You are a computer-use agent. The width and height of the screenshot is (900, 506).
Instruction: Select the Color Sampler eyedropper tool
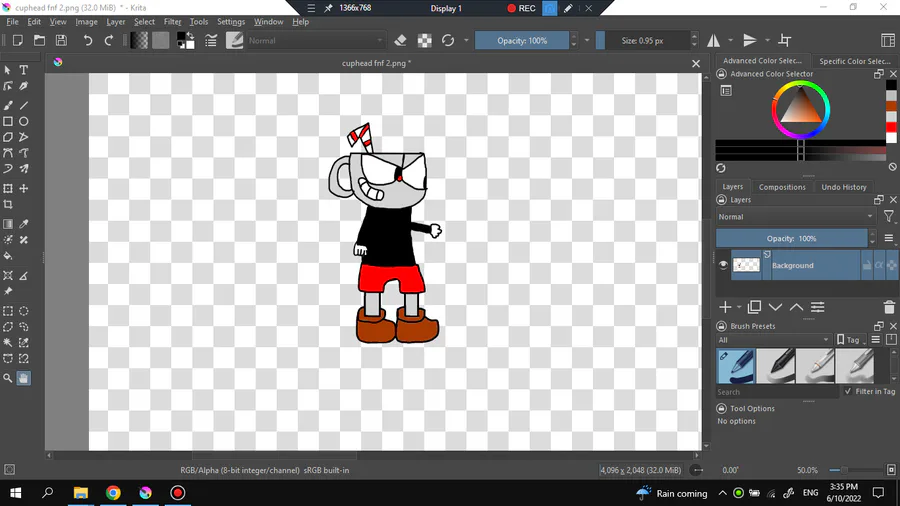coord(24,224)
